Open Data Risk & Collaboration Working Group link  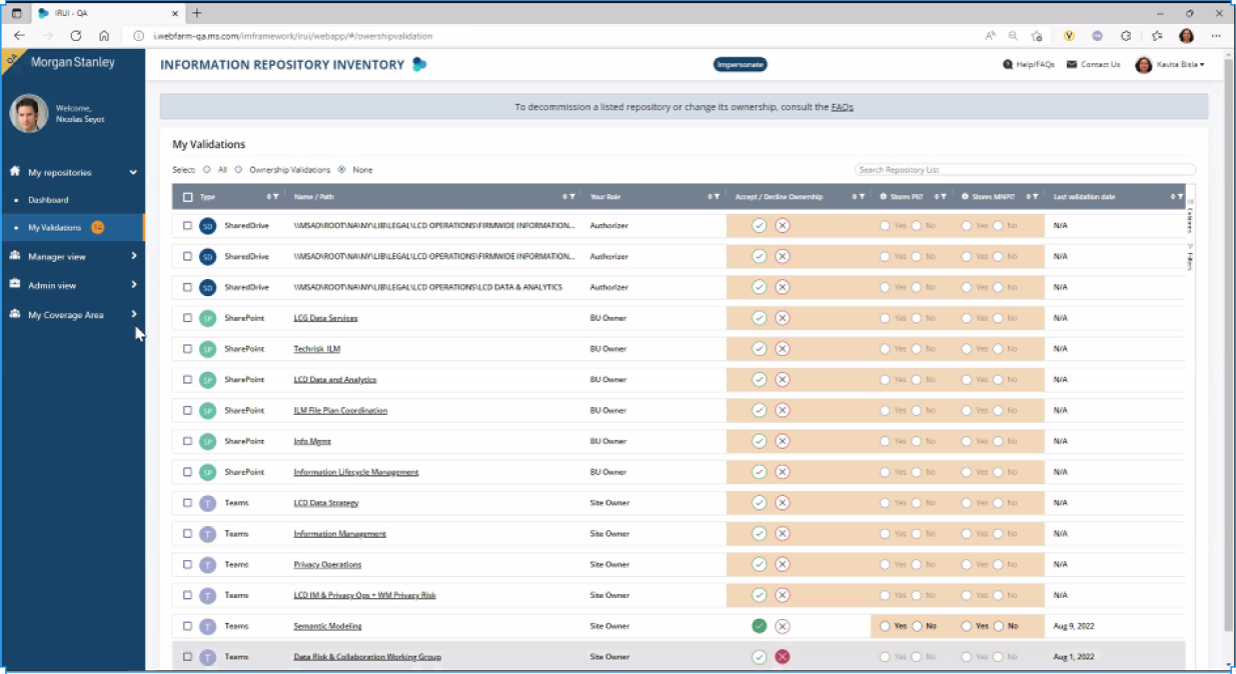(367, 657)
